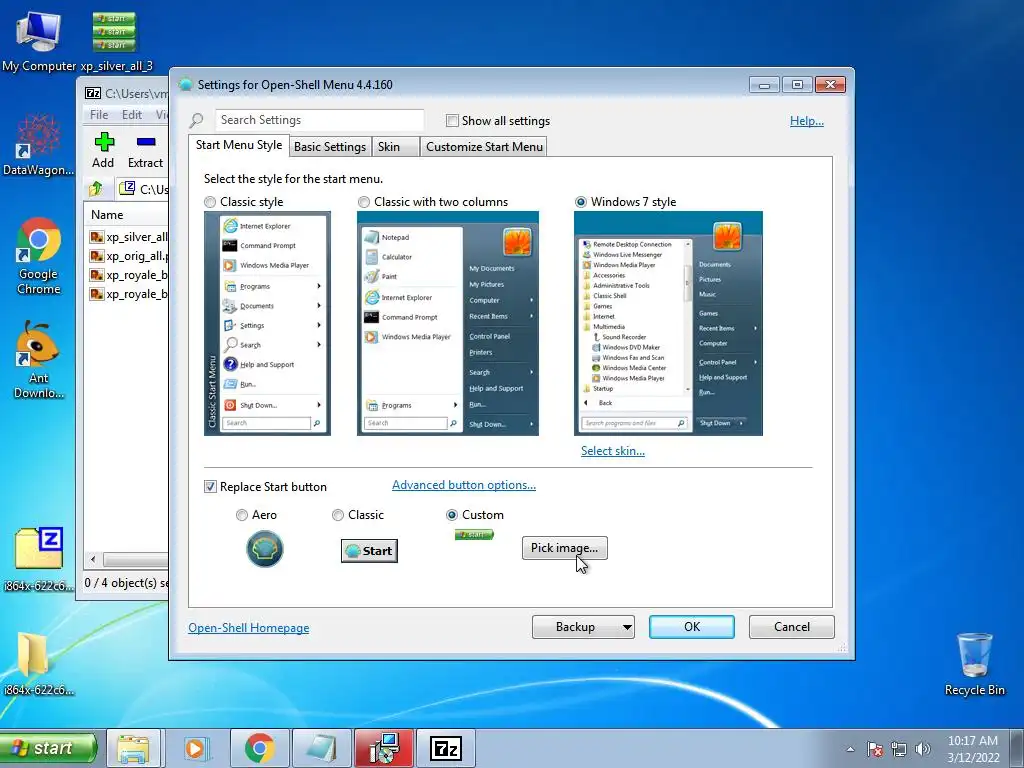The image size is (1024, 768).
Task: Select the Classic style radio button
Action: pos(210,202)
